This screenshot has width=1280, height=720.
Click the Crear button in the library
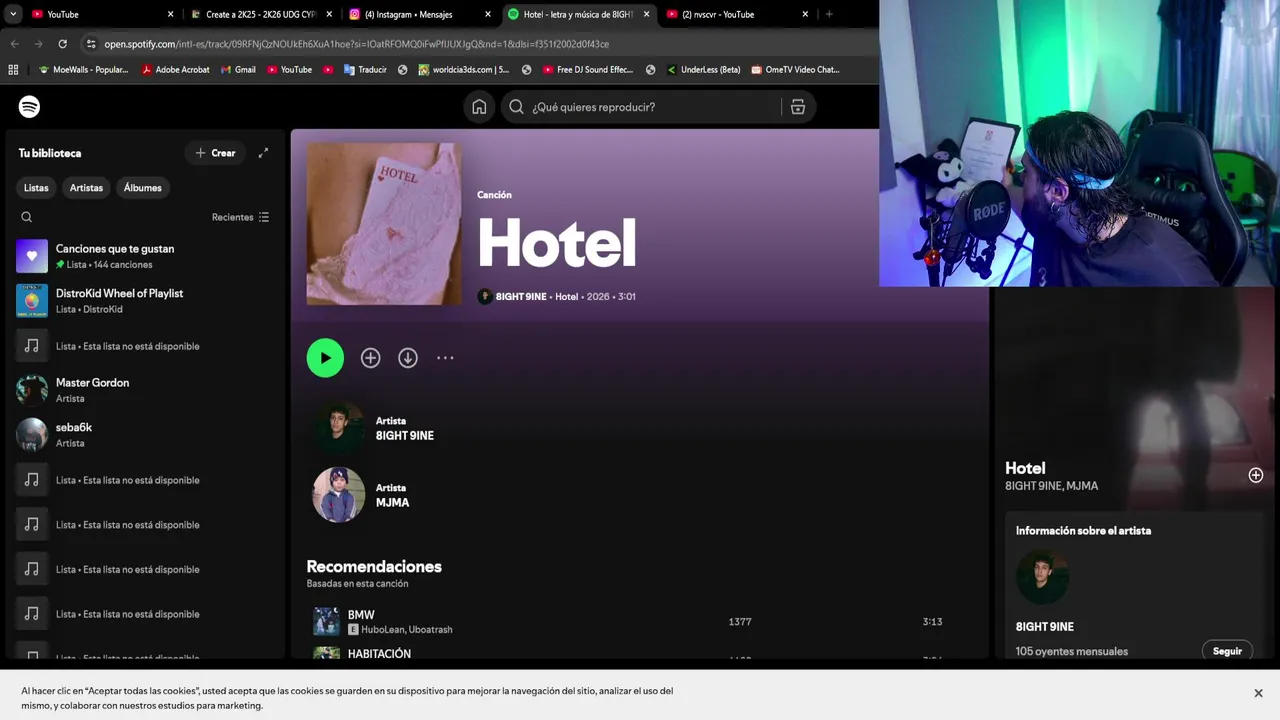[x=215, y=153]
